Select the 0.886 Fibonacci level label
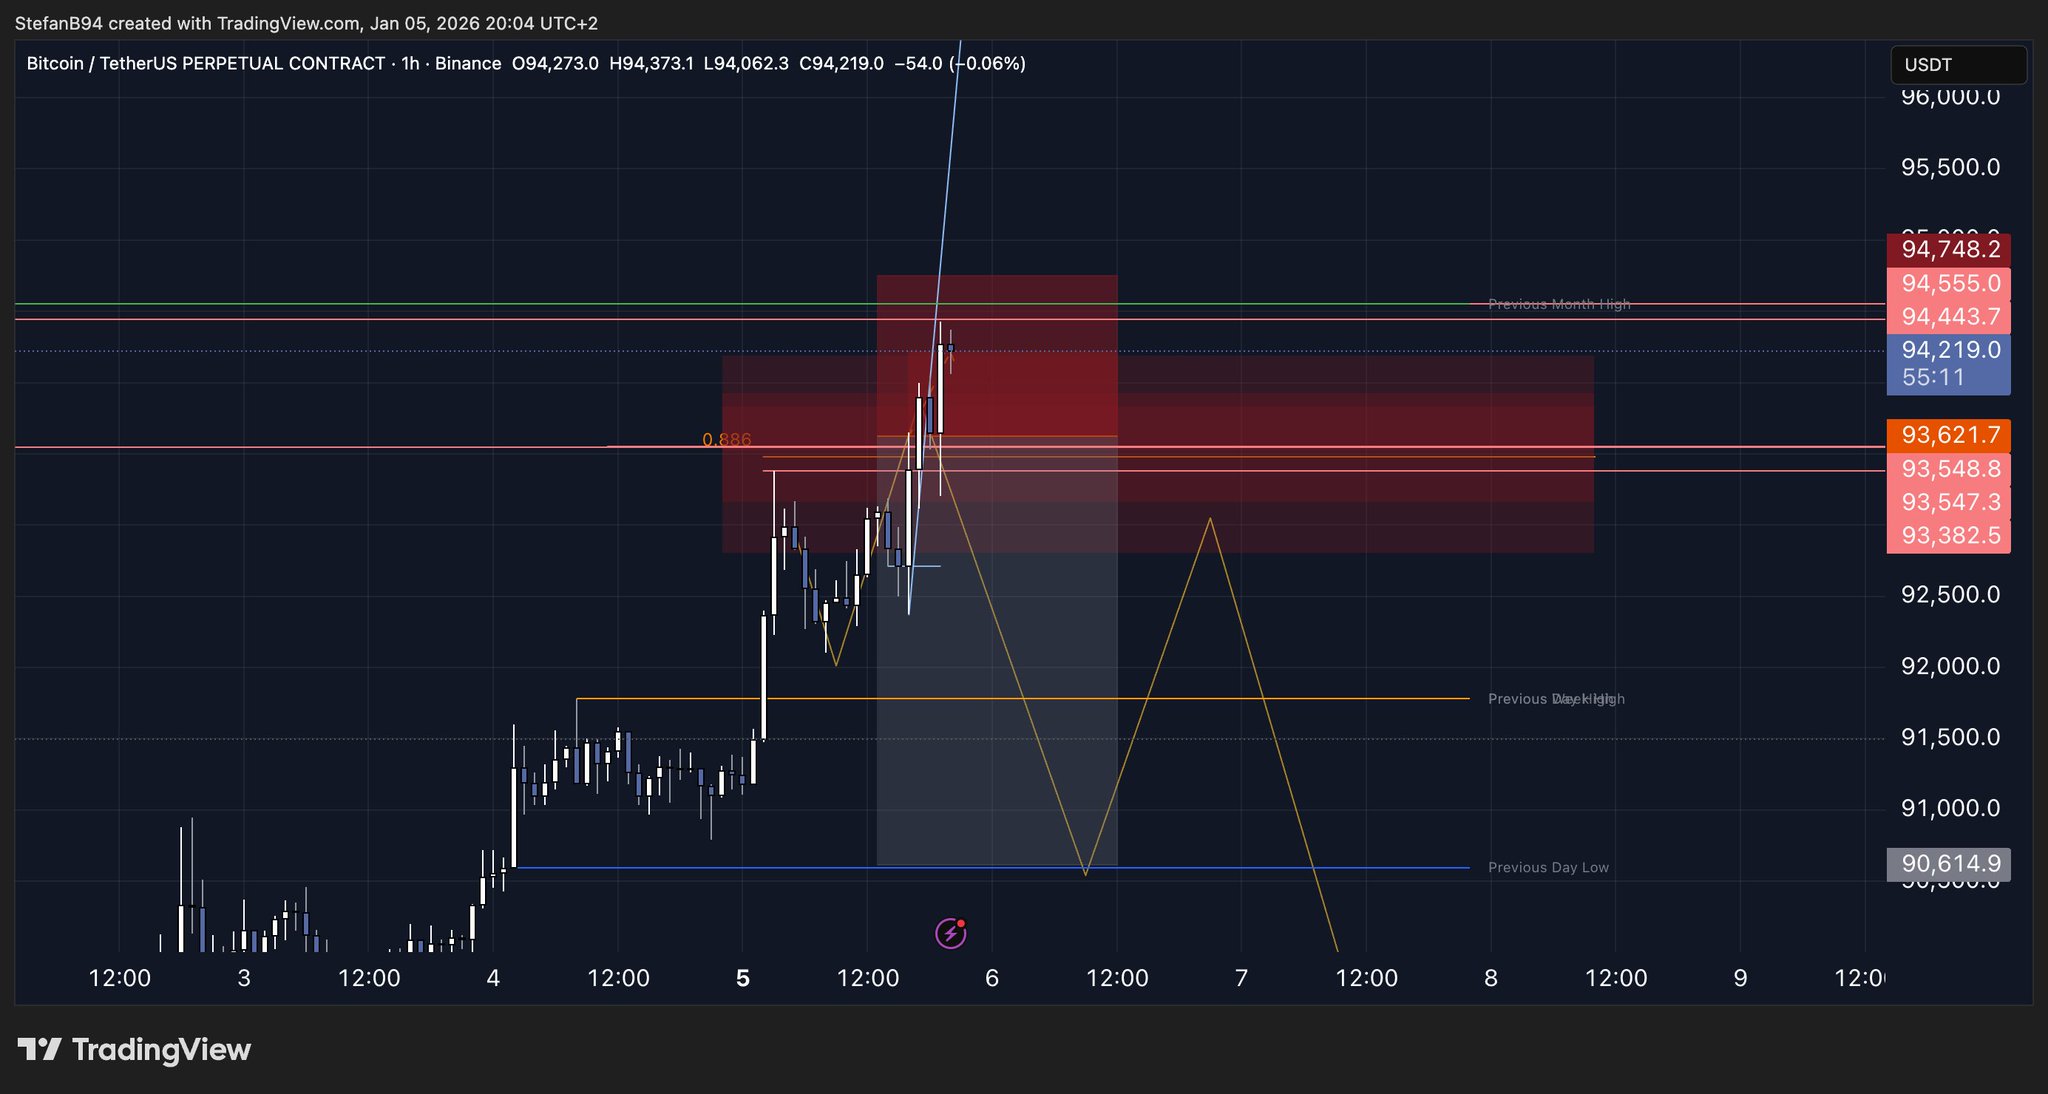 [727, 440]
